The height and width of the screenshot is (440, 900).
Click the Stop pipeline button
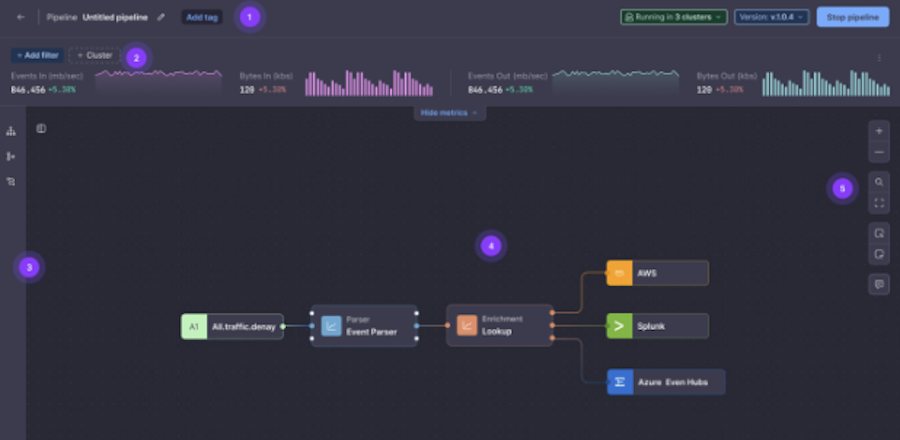coord(852,17)
